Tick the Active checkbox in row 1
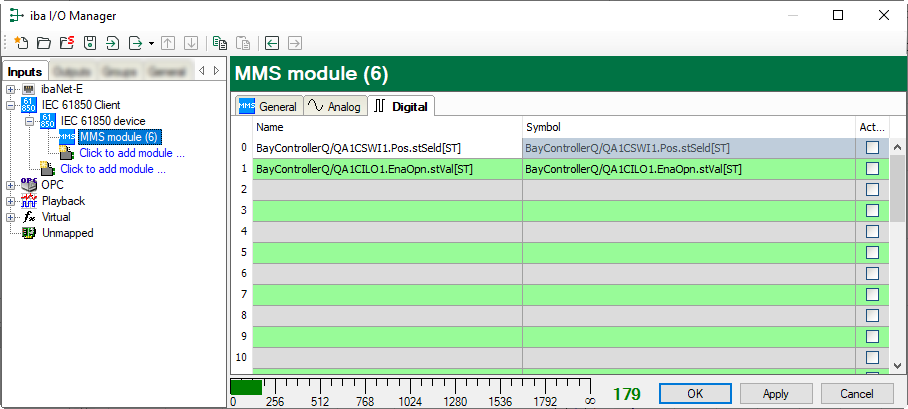Image resolution: width=908 pixels, height=409 pixels. click(x=872, y=169)
